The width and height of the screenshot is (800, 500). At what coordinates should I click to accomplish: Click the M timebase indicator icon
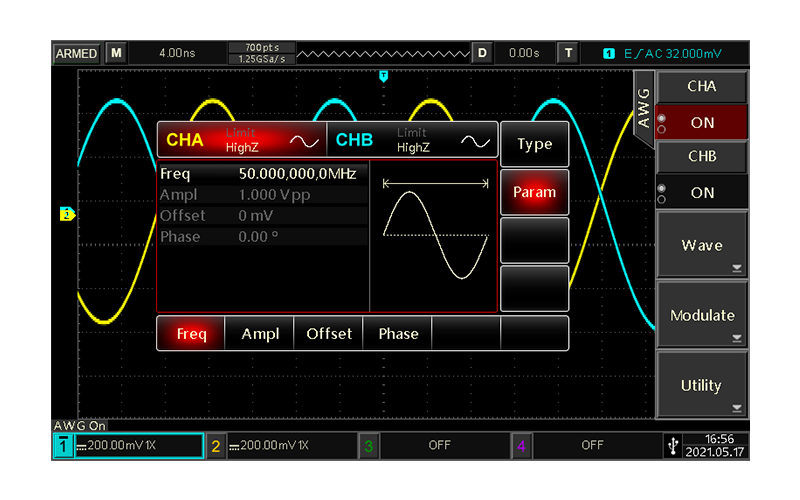(x=117, y=53)
